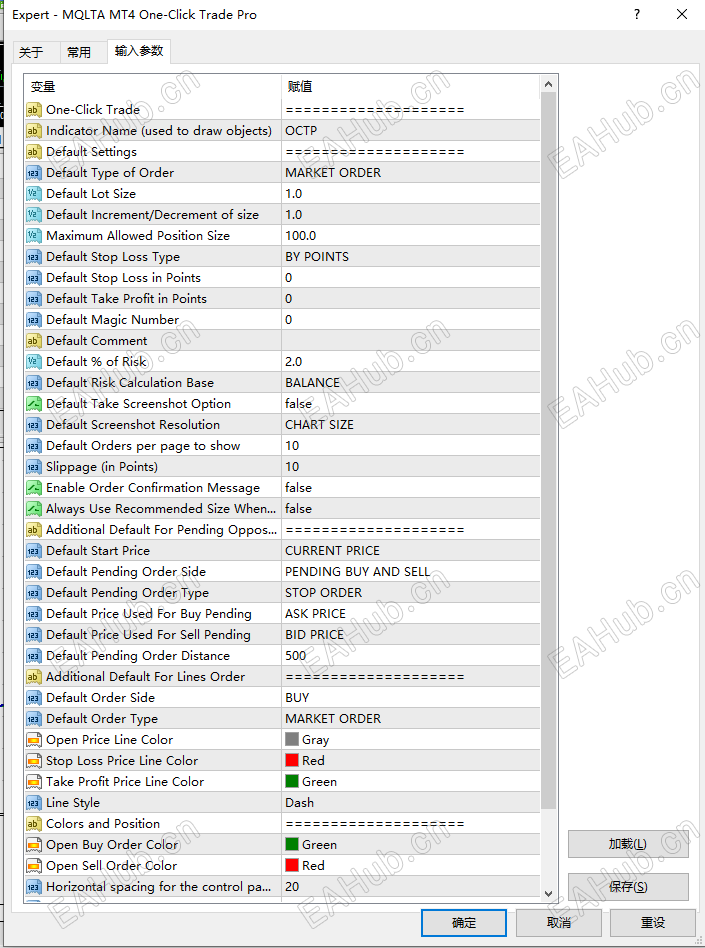705x948 pixels.
Task: Click the color icon beside Stop Loss Price Line Color
Action: 33,761
